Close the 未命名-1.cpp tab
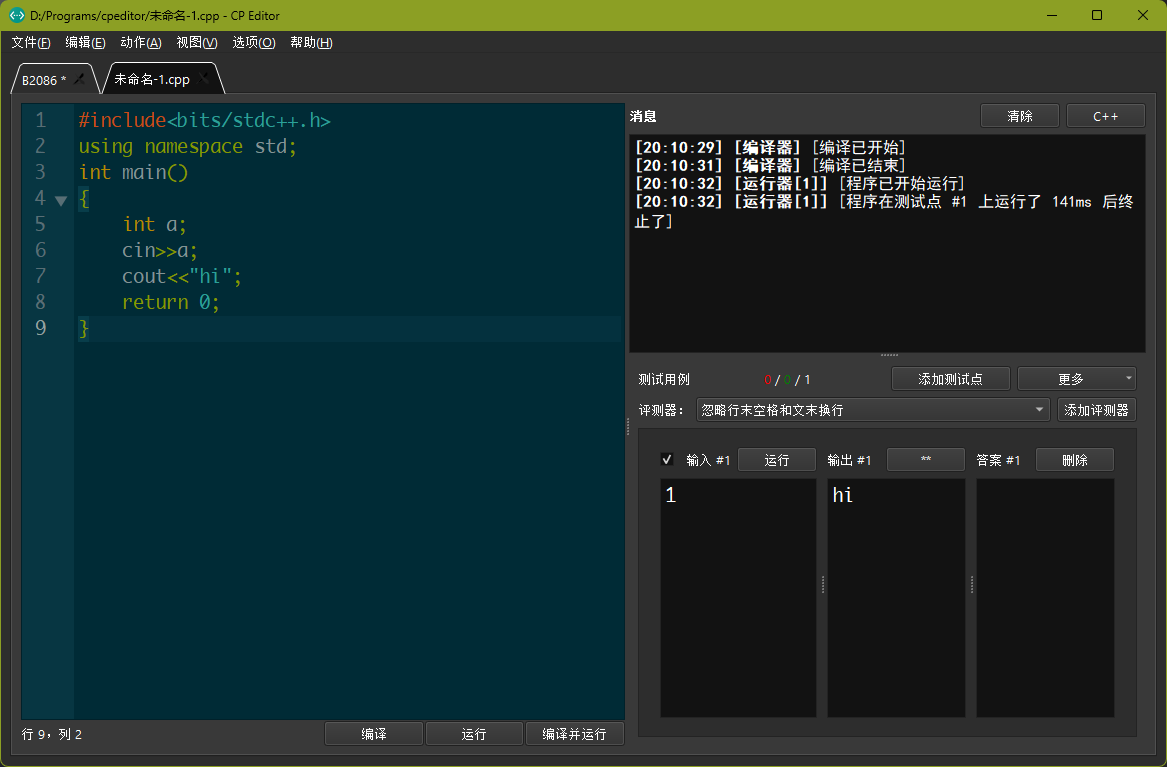This screenshot has width=1167, height=767. [x=204, y=78]
